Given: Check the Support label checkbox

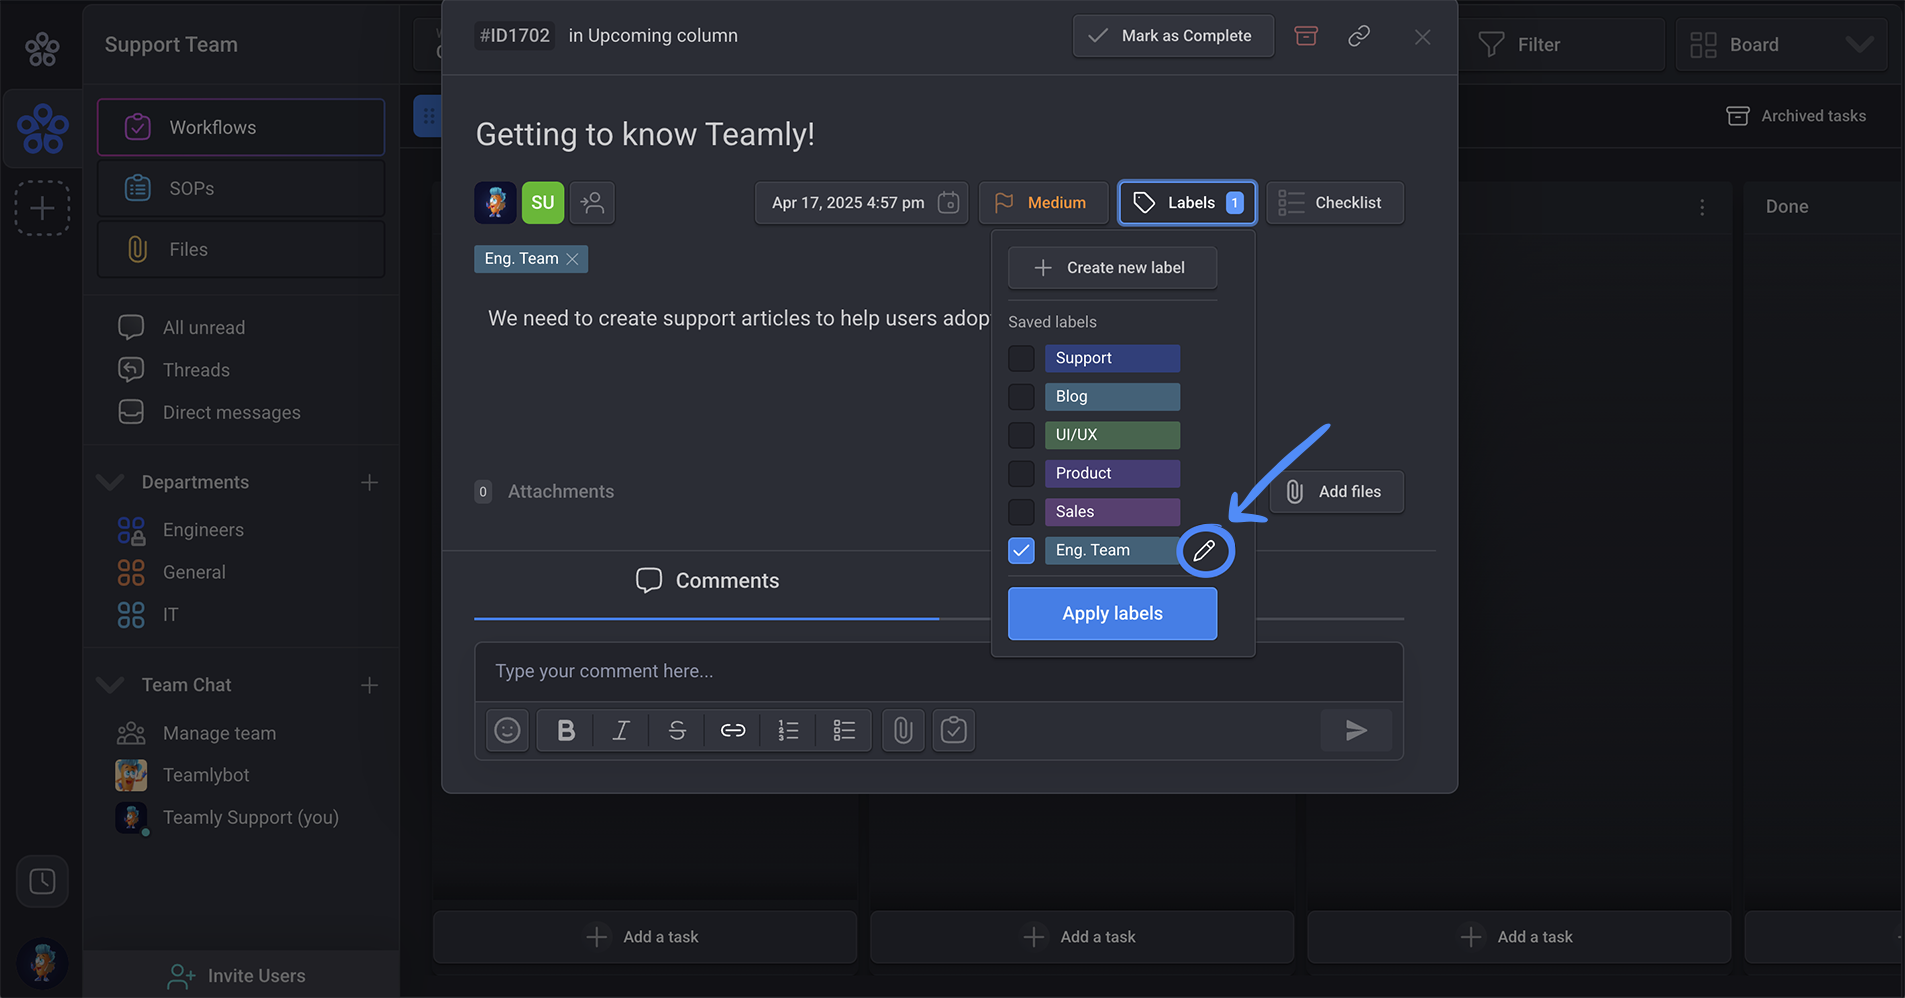Looking at the screenshot, I should (1021, 358).
